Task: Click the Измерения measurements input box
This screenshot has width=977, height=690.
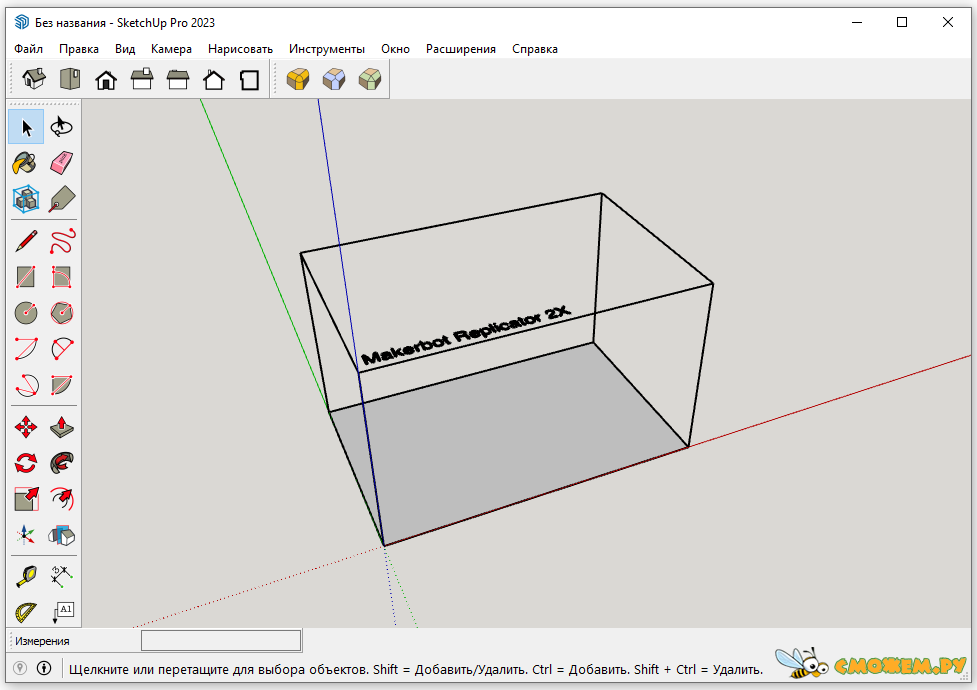Action: pyautogui.click(x=221, y=640)
